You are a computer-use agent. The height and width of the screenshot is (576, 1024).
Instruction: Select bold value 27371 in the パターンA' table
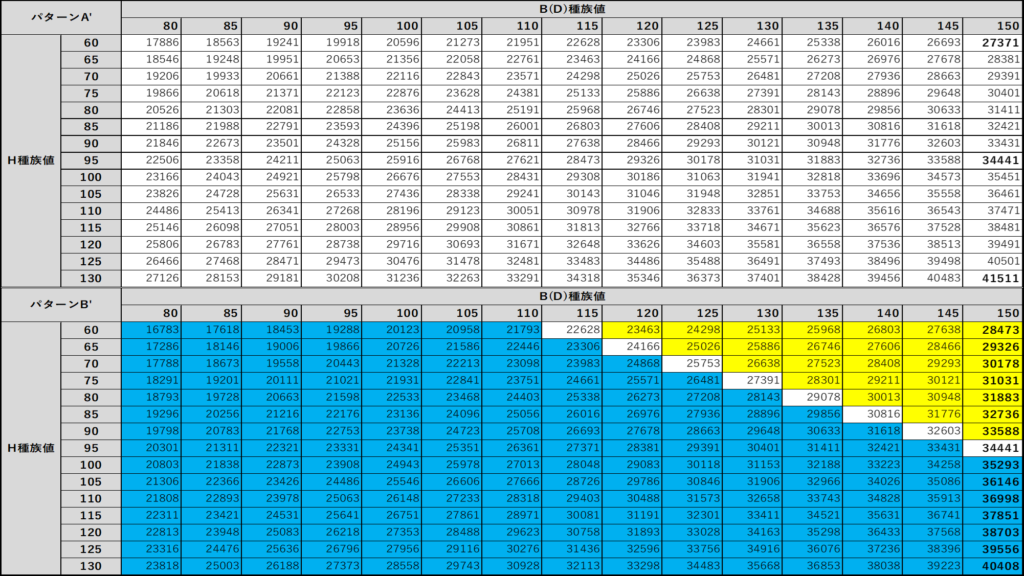coord(1000,42)
